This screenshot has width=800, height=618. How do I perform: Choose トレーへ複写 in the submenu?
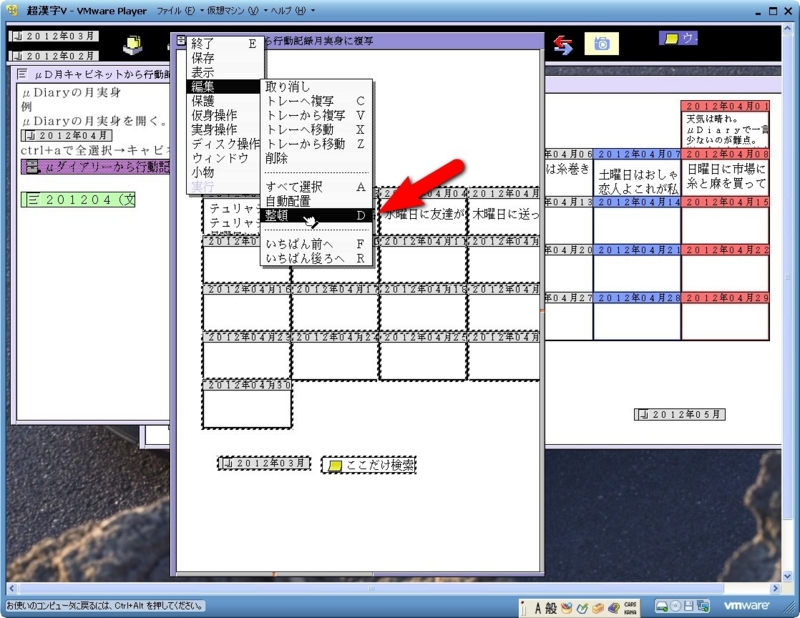tap(316, 101)
